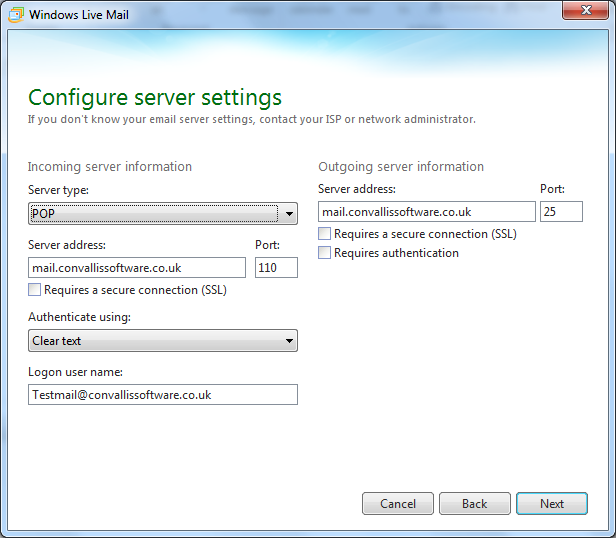
Task: Focus the Logon user name text box
Action: (163, 395)
